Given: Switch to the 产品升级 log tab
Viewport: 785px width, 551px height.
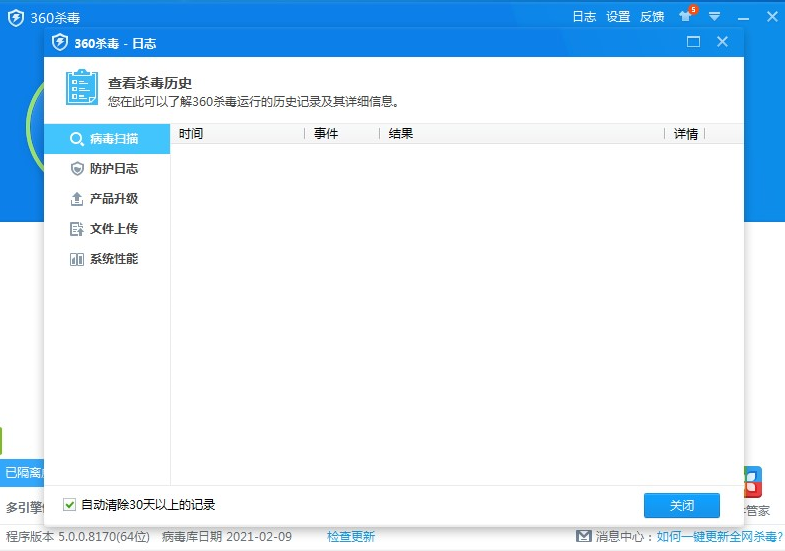Looking at the screenshot, I should 107,199.
